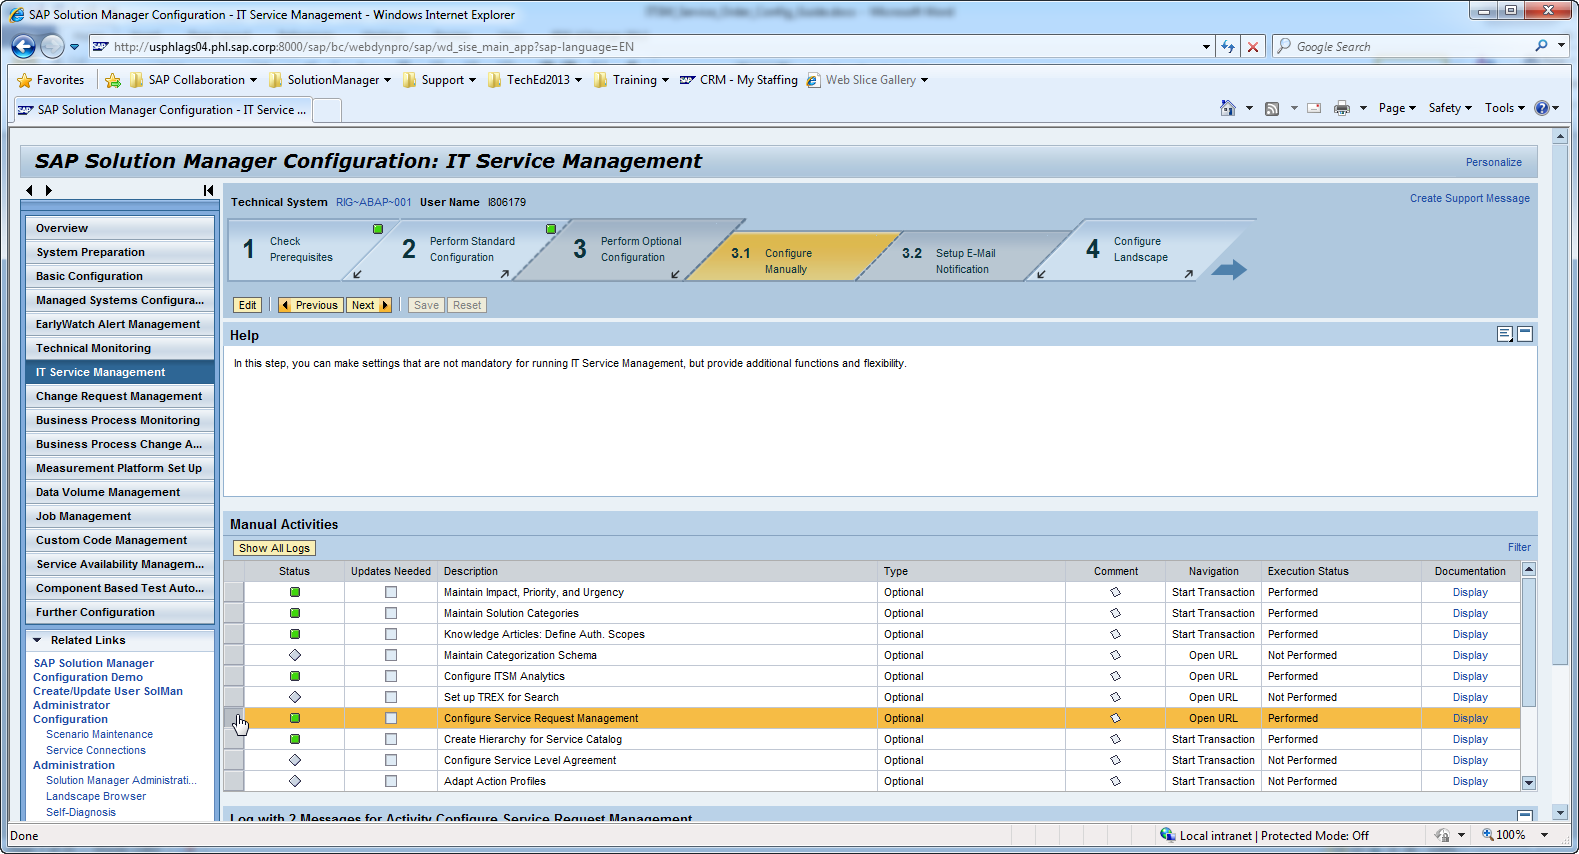Click the Add to Favorites Bar icon
The height and width of the screenshot is (854, 1579).
point(113,80)
